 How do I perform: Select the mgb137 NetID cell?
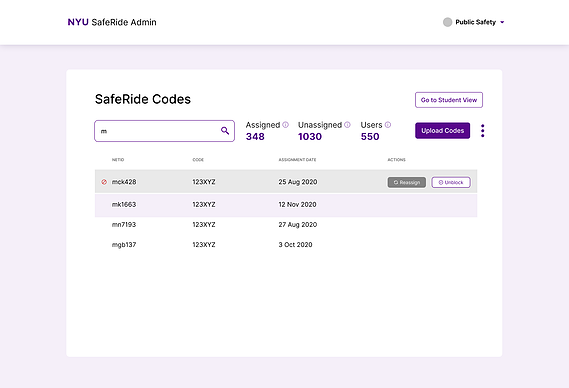(124, 245)
